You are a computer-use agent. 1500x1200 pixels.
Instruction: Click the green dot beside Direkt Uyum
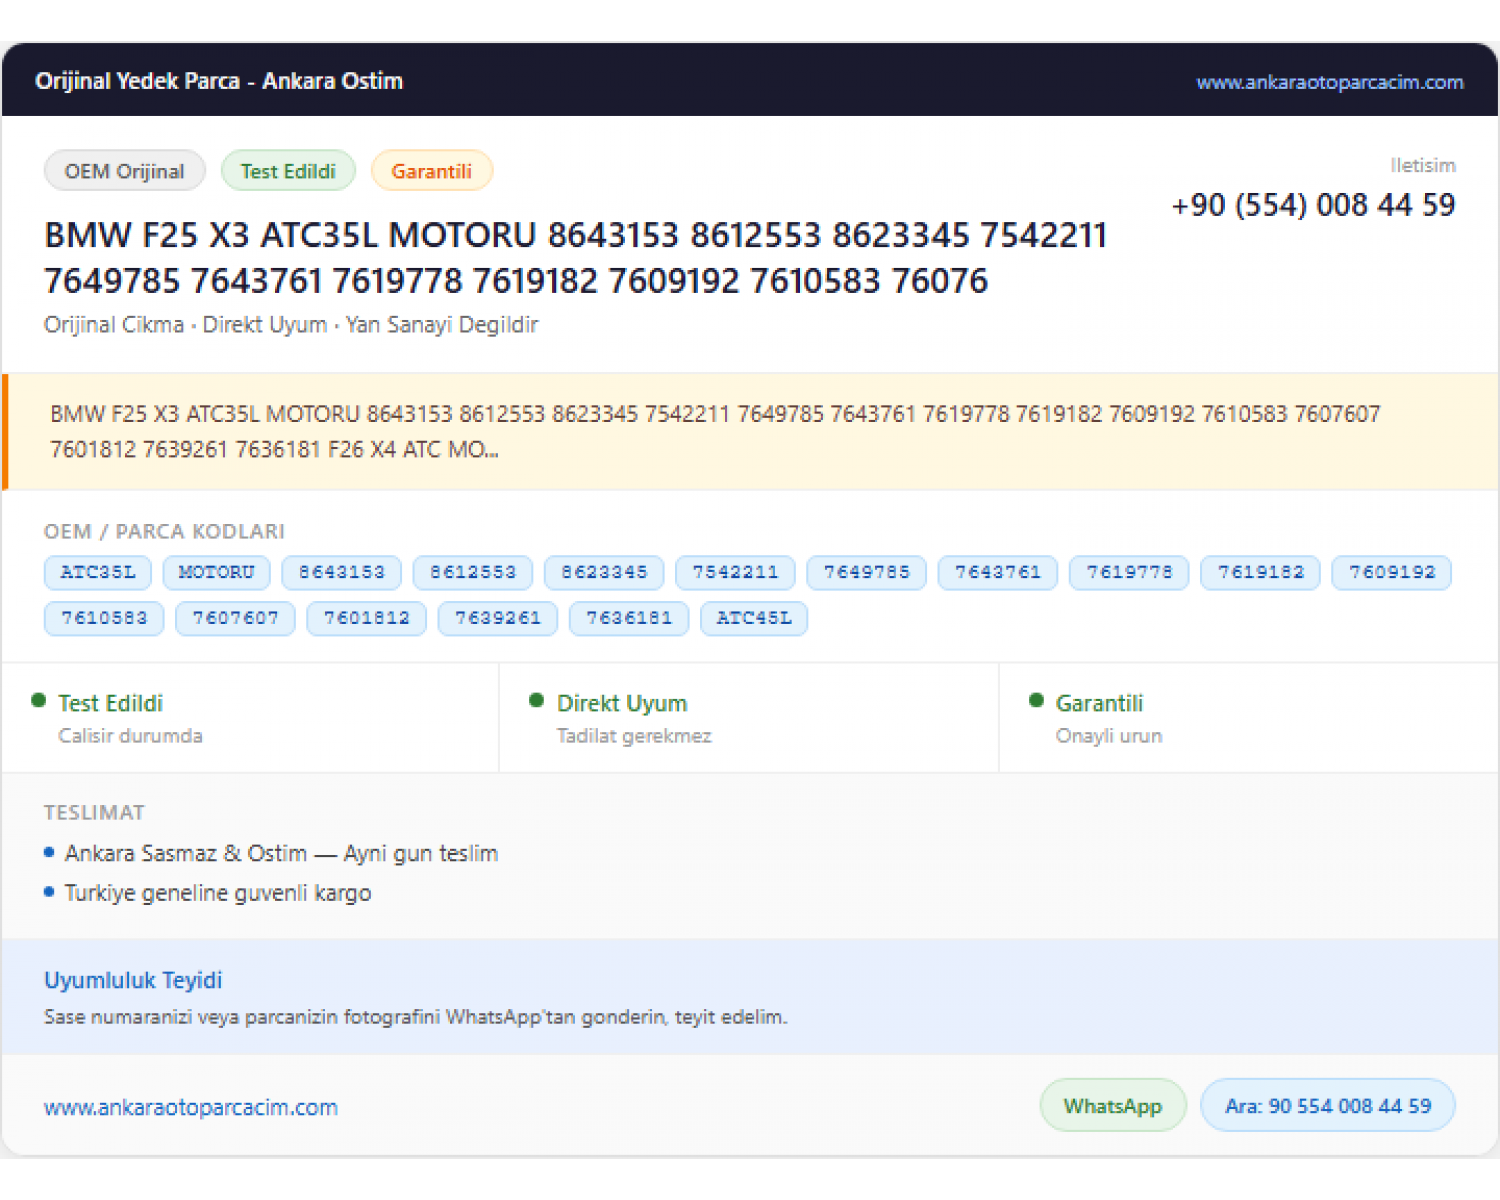(537, 701)
